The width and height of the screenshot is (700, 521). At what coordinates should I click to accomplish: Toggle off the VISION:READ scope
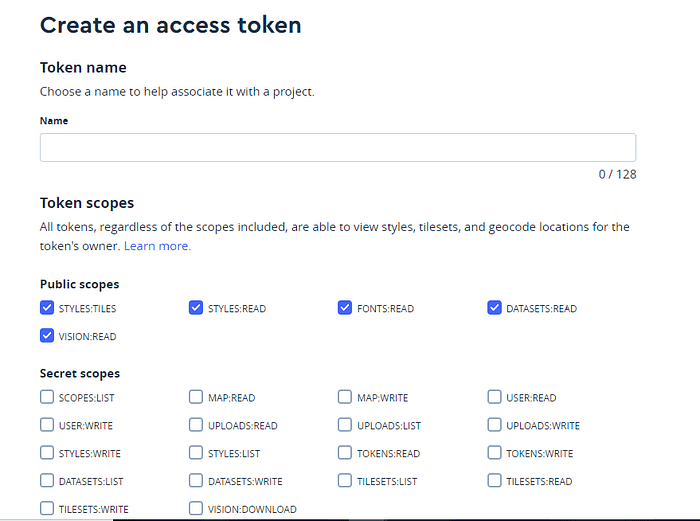pyautogui.click(x=47, y=335)
